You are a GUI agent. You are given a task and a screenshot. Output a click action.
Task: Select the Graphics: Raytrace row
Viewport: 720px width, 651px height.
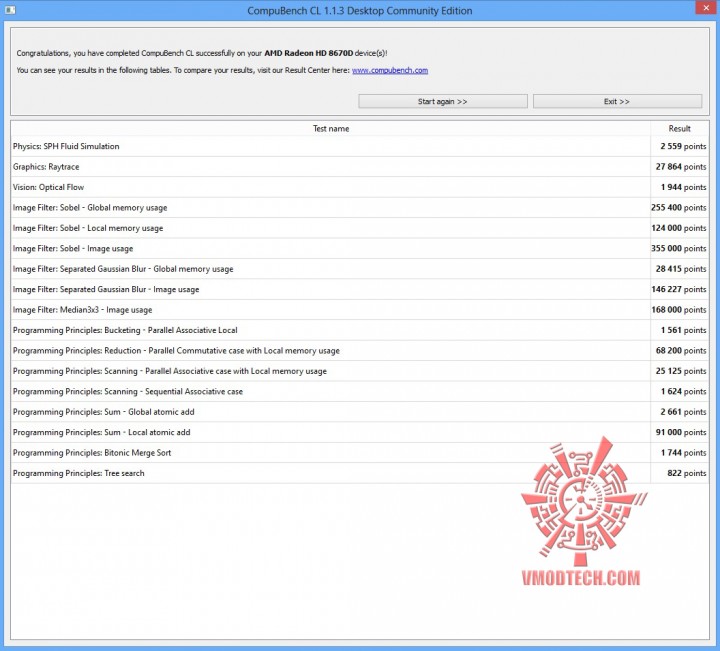pos(360,167)
